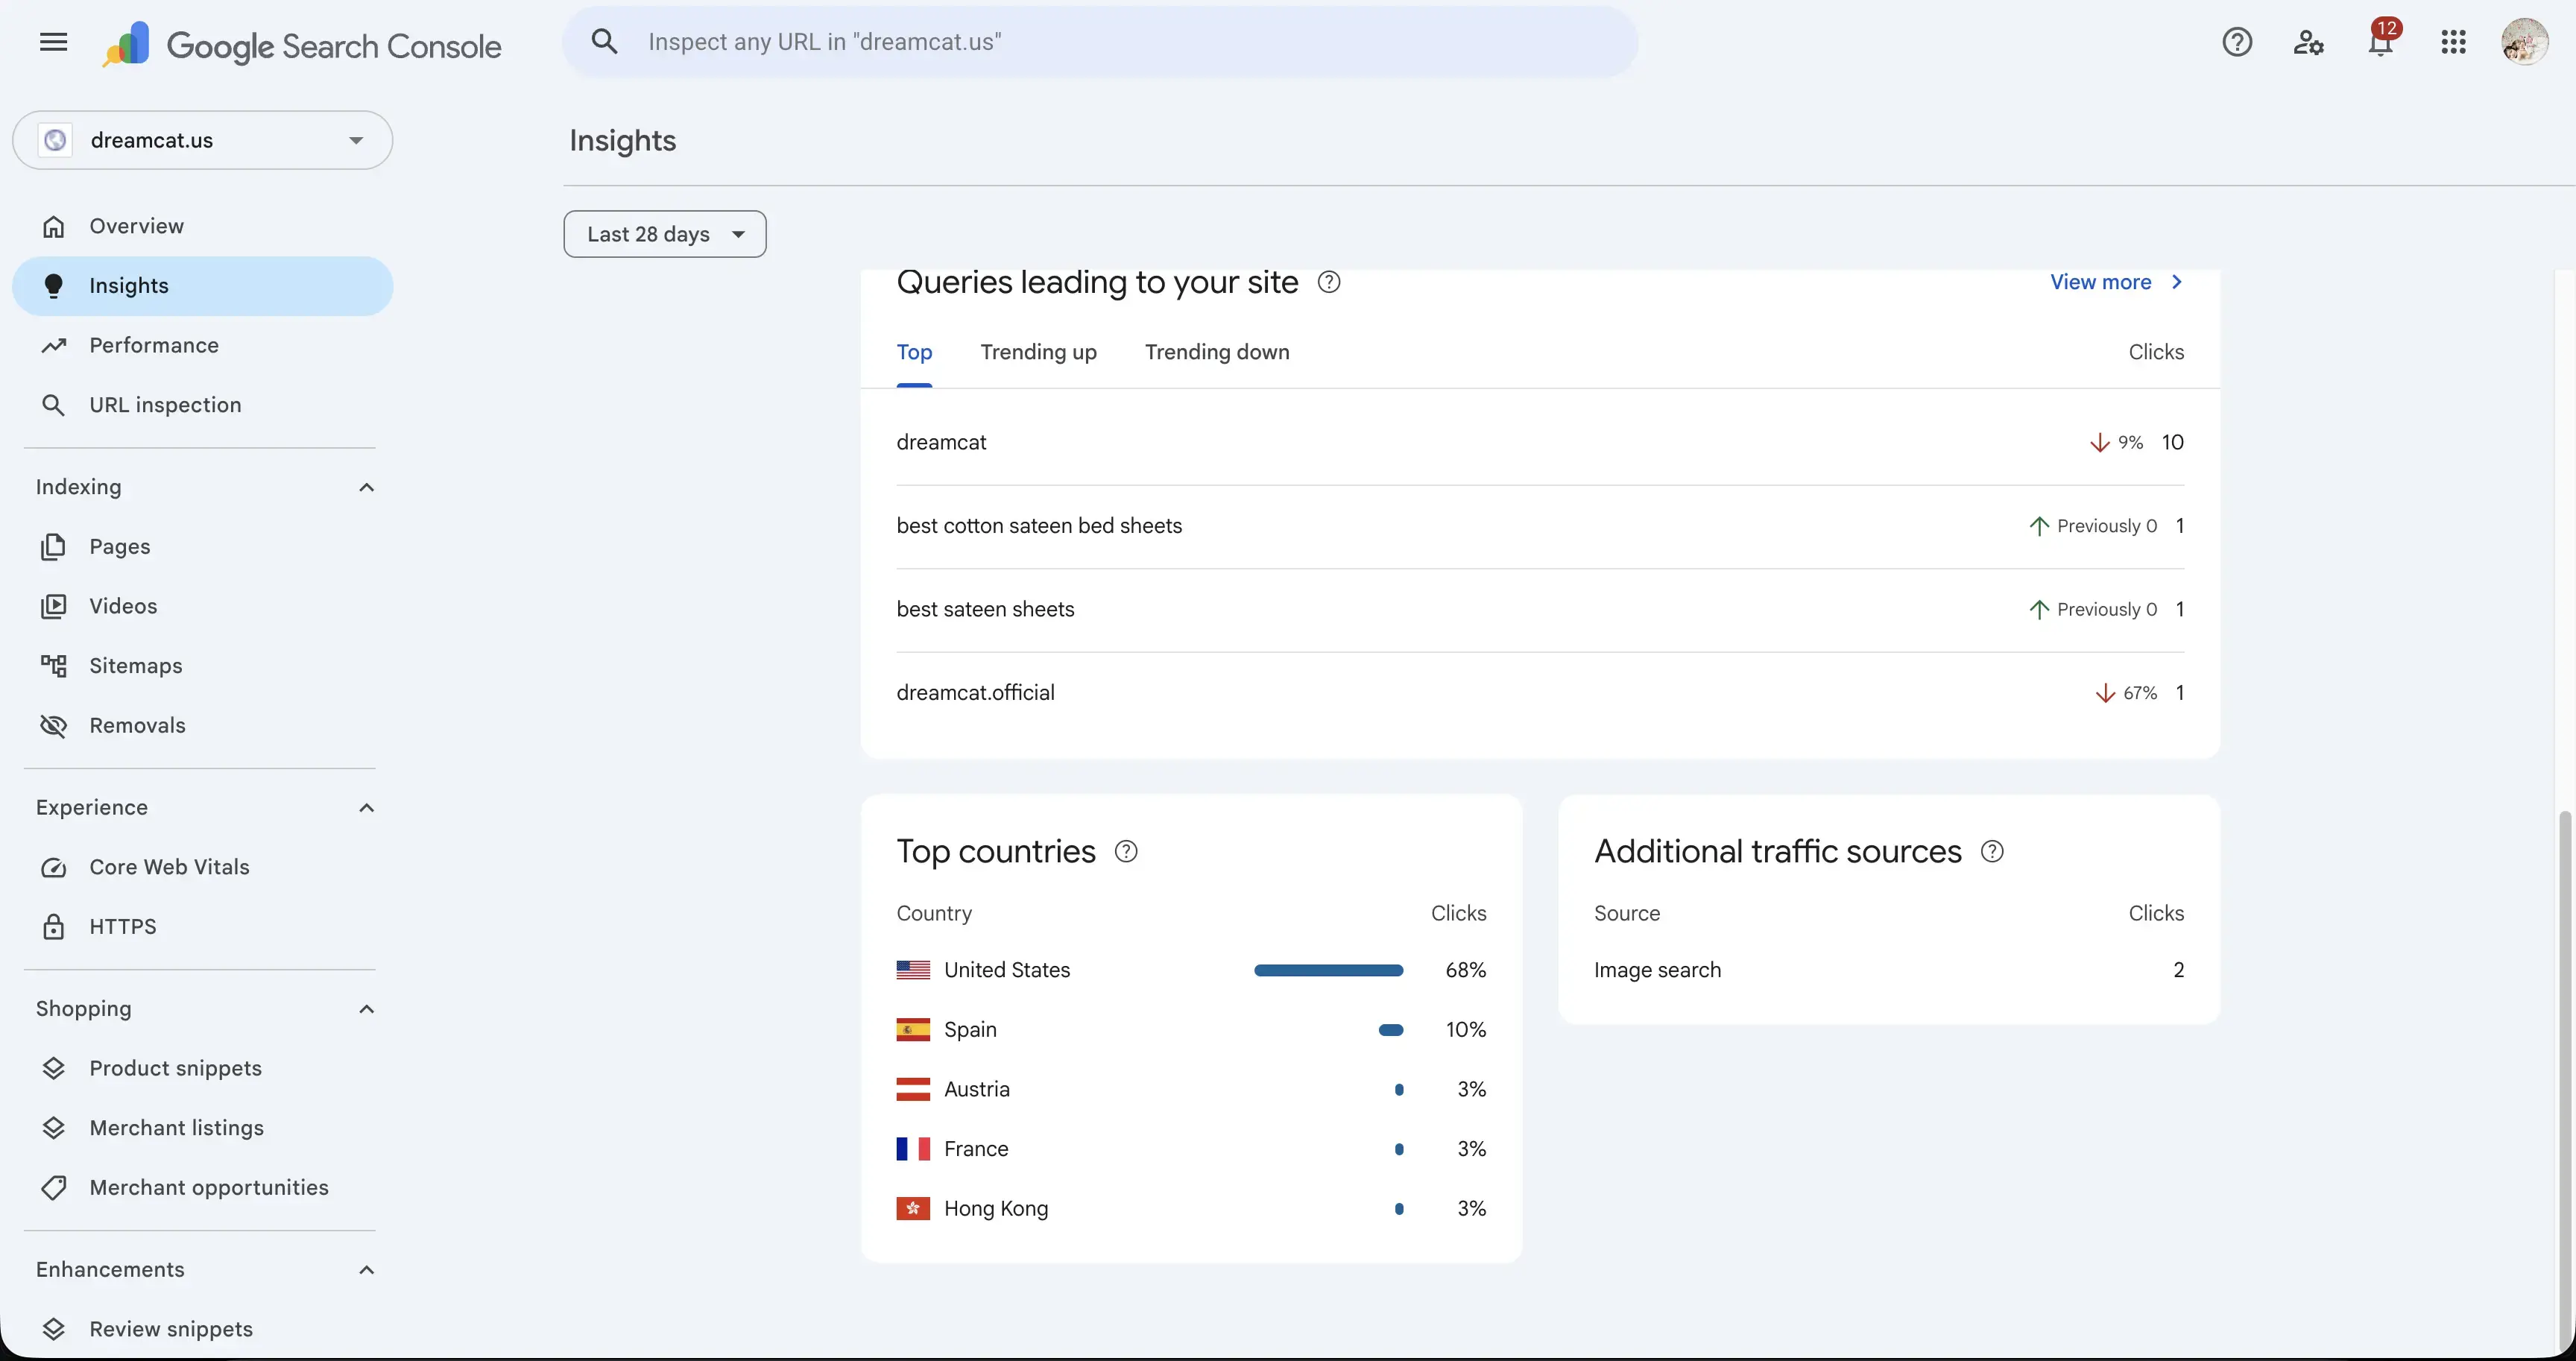This screenshot has width=2576, height=1361.
Task: Open help for Top countries
Action: [x=1126, y=851]
